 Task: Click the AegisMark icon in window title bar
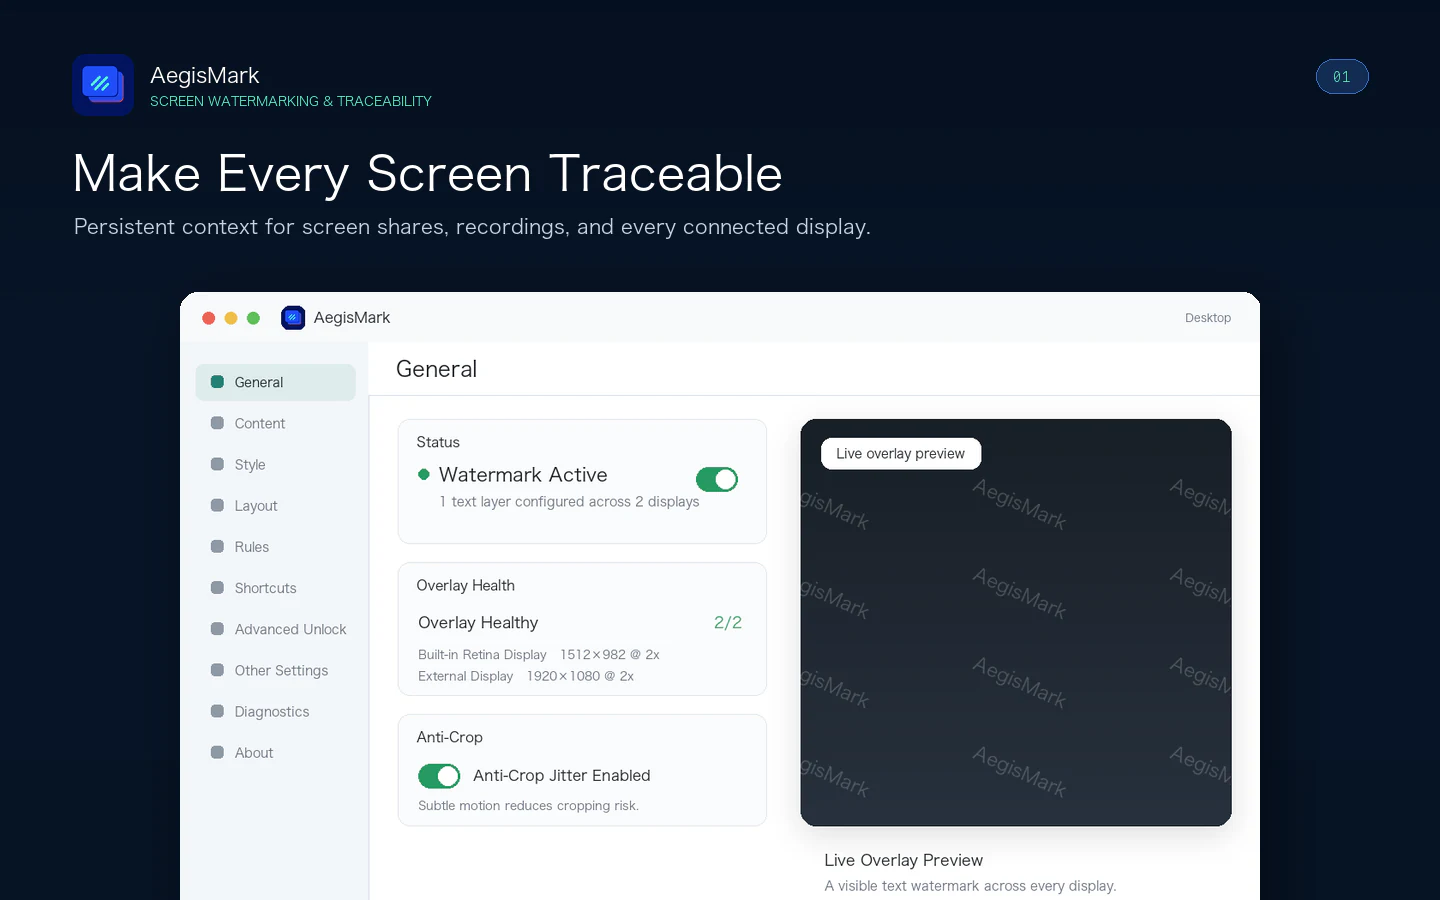293,318
